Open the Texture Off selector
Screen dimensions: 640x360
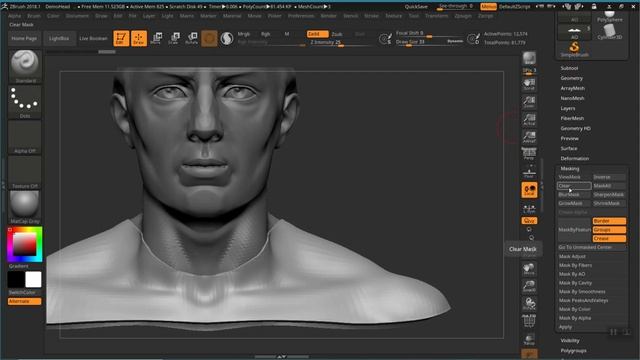click(x=25, y=172)
